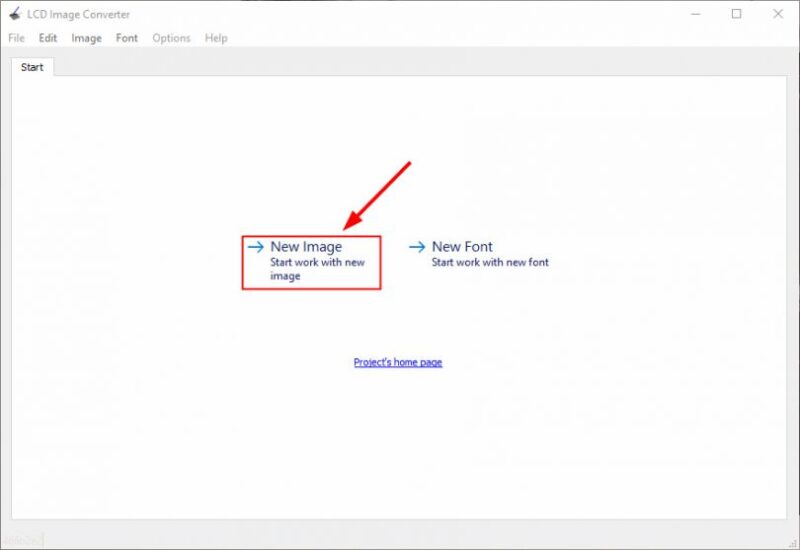800x550 pixels.
Task: Open the Options menu
Action: point(171,38)
